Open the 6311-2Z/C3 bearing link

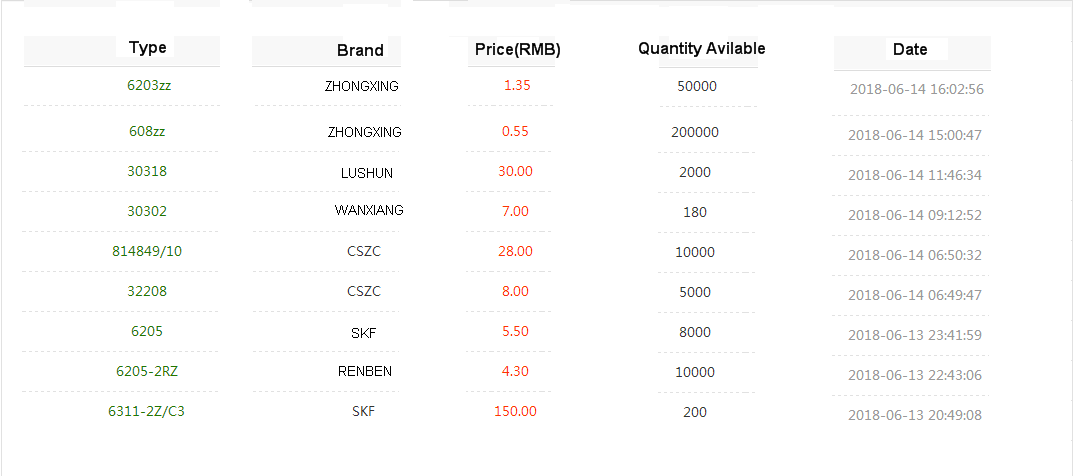[147, 411]
